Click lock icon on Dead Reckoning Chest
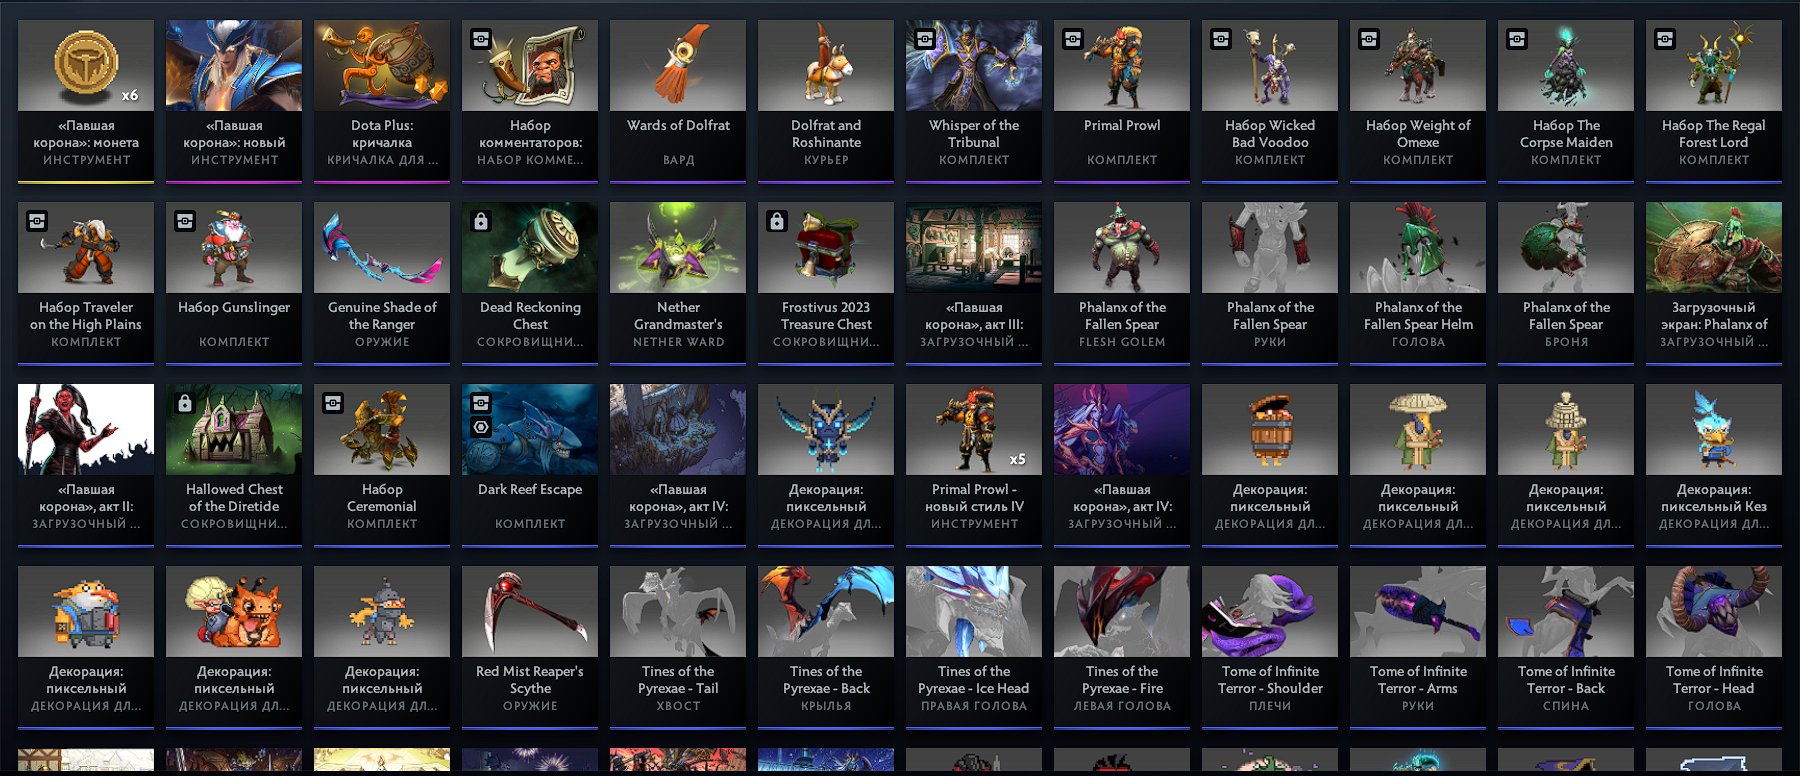The width and height of the screenshot is (1800, 776). [x=481, y=221]
